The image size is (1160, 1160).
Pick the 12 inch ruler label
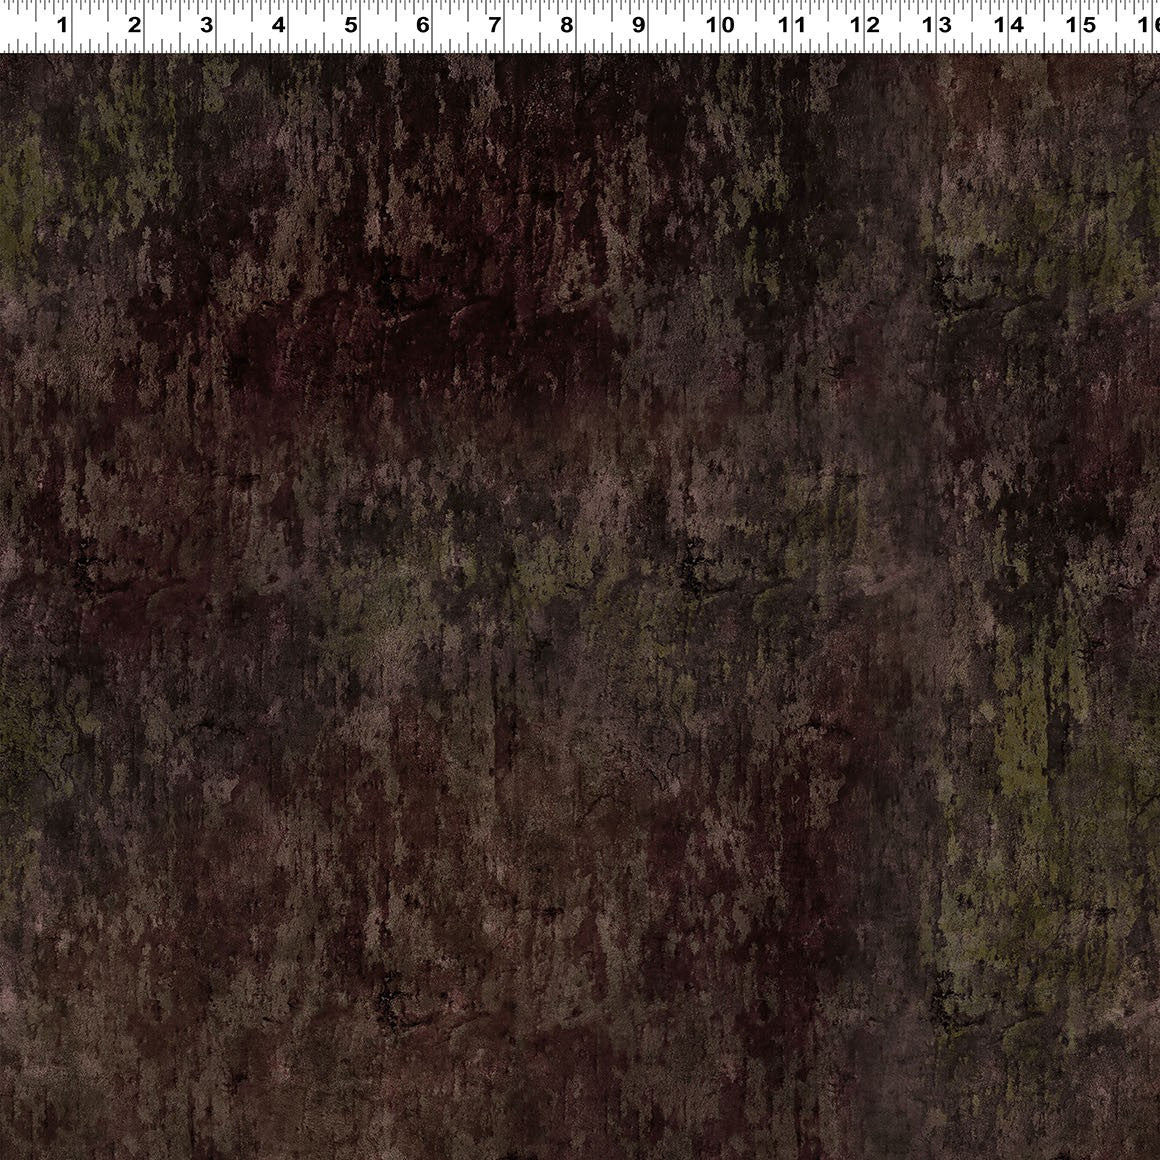coord(865,25)
